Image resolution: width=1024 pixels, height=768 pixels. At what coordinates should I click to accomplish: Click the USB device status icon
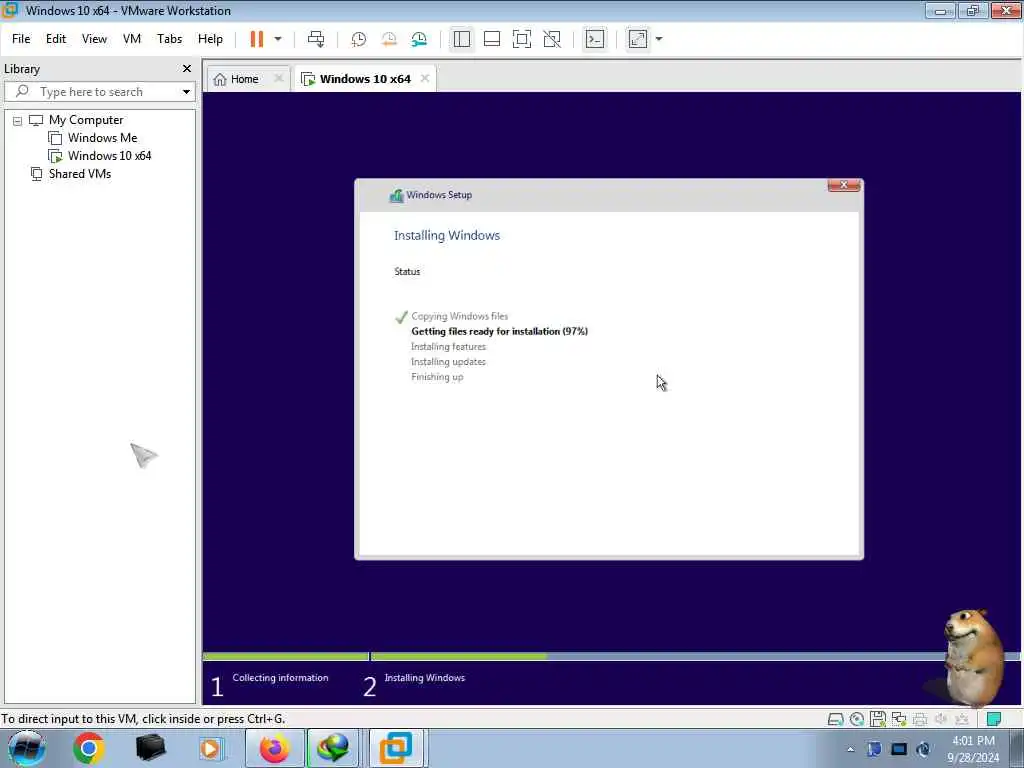pos(962,720)
